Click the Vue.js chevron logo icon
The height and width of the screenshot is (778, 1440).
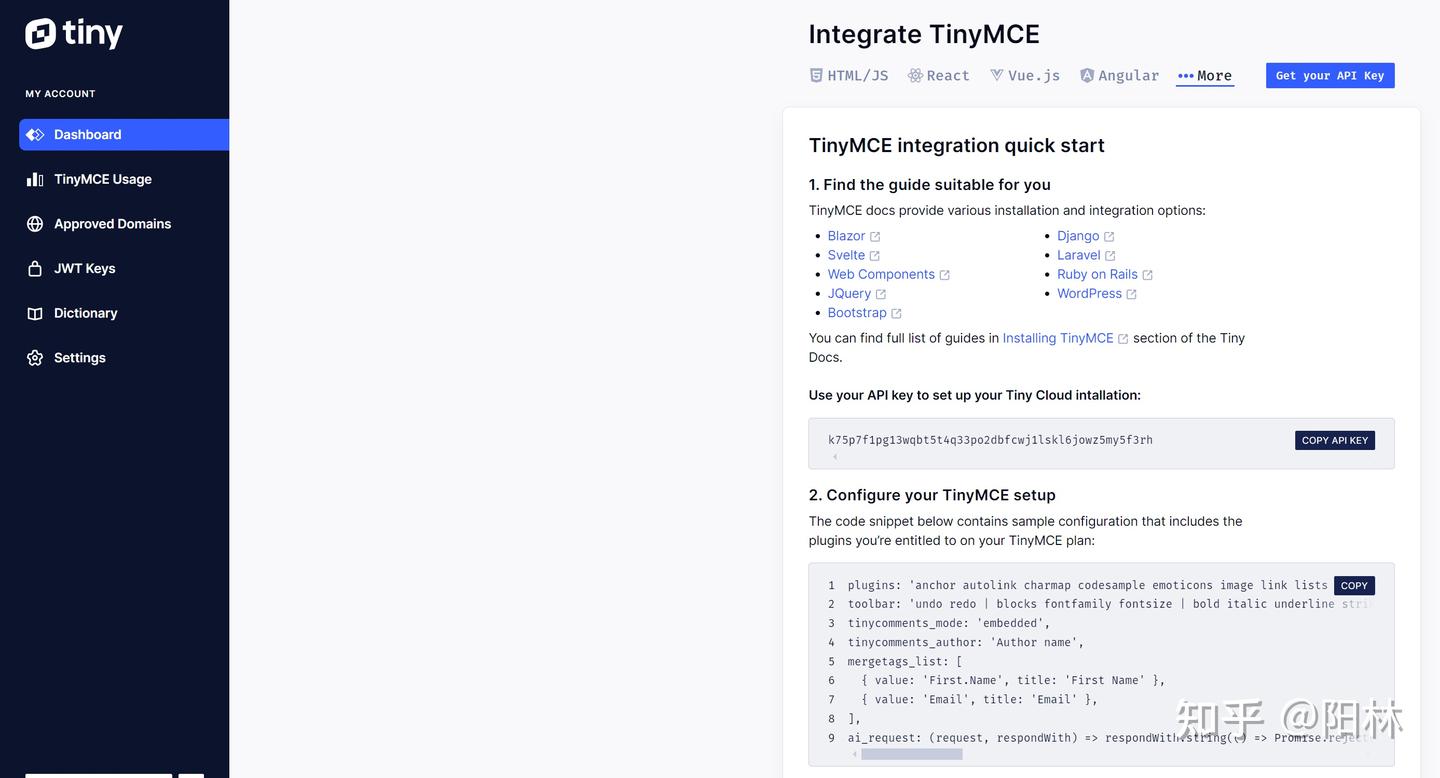(995, 74)
